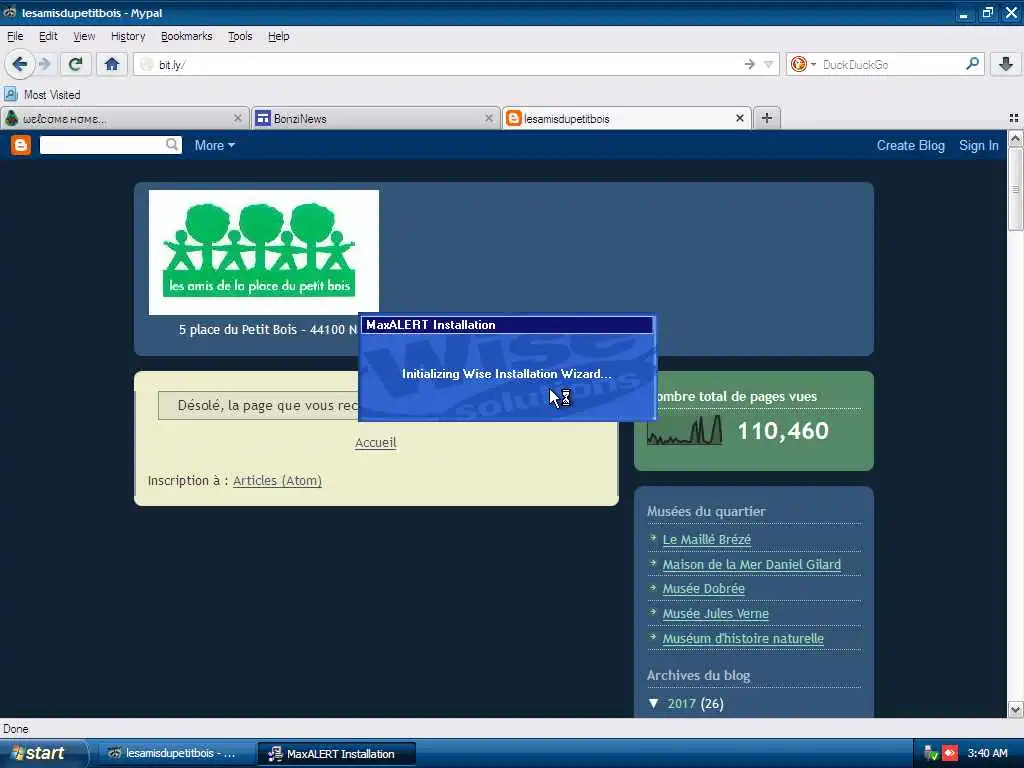Click the Mypal icon in the title bar
This screenshot has width=1024, height=768.
[10, 12]
